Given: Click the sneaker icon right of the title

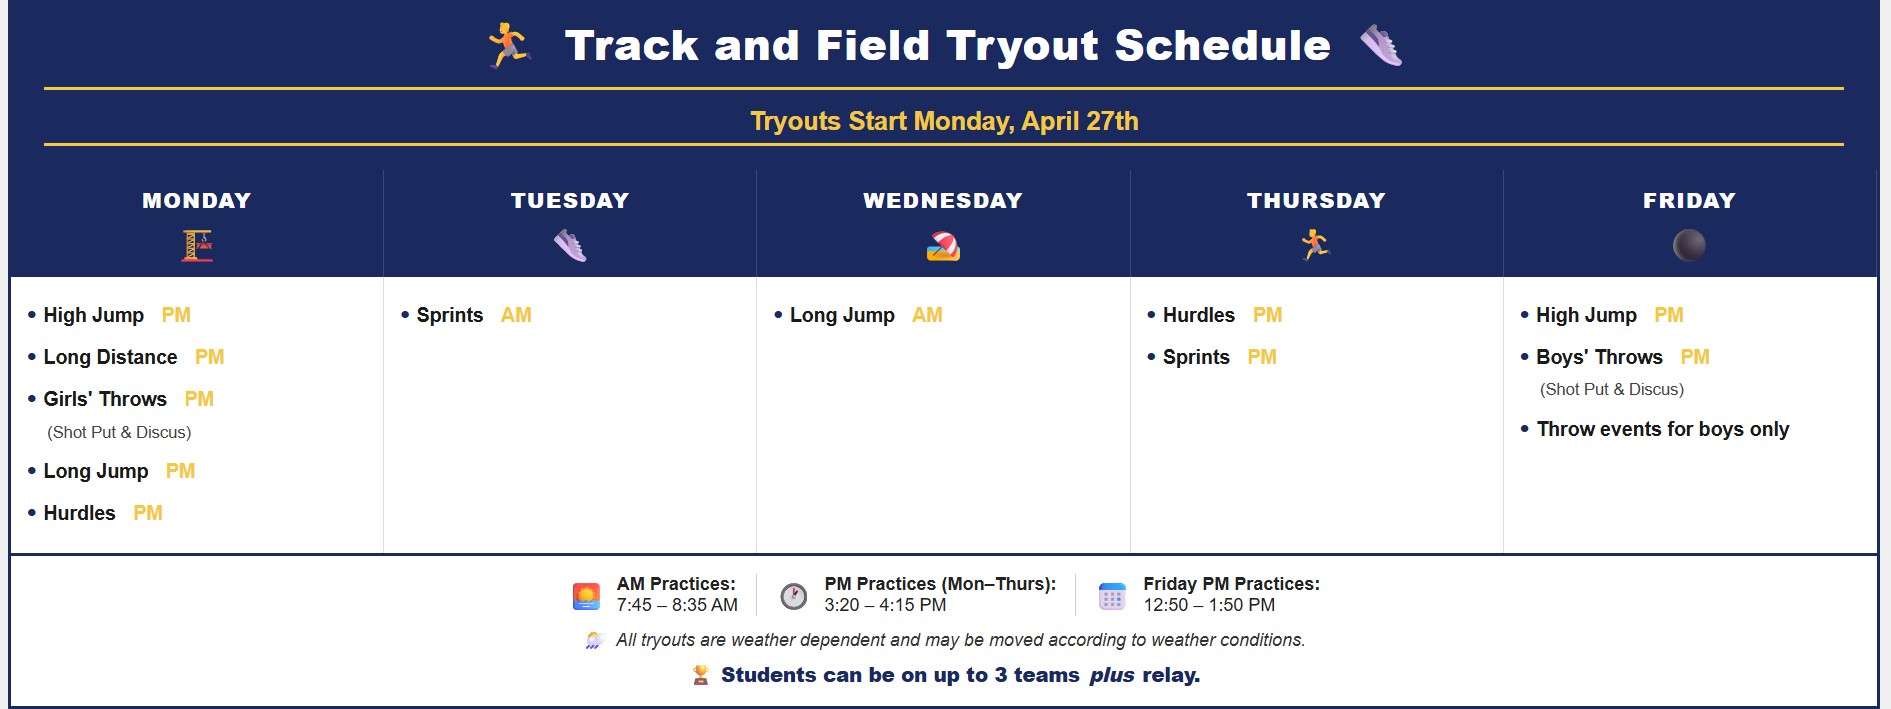Looking at the screenshot, I should pos(1381,46).
